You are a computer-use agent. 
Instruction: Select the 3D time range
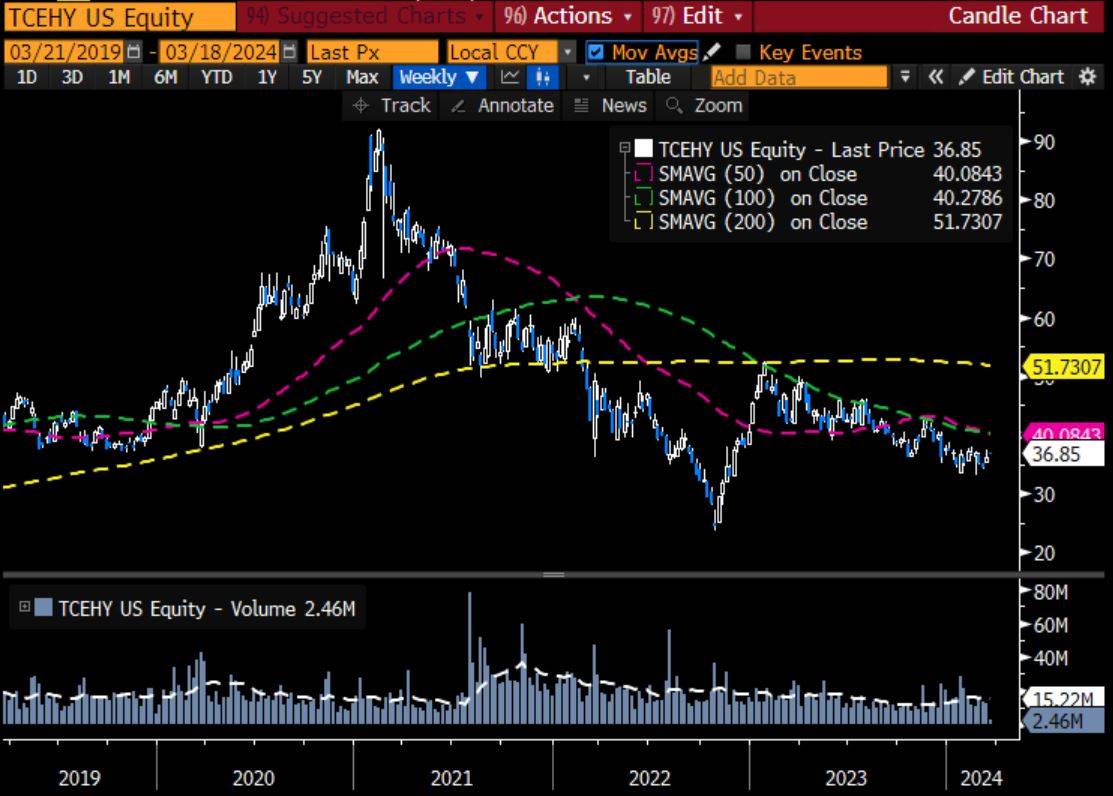coord(72,77)
